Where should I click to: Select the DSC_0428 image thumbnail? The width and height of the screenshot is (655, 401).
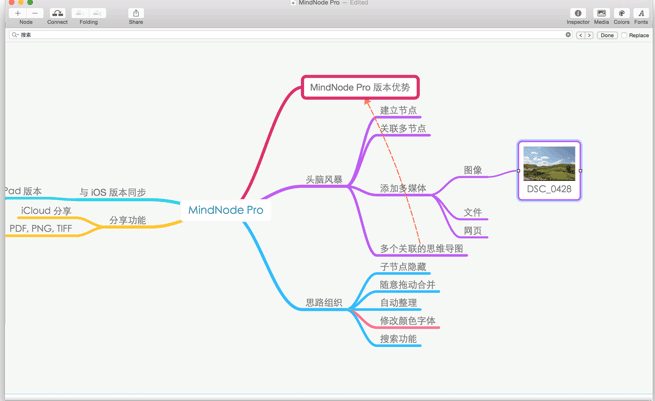[x=549, y=164]
